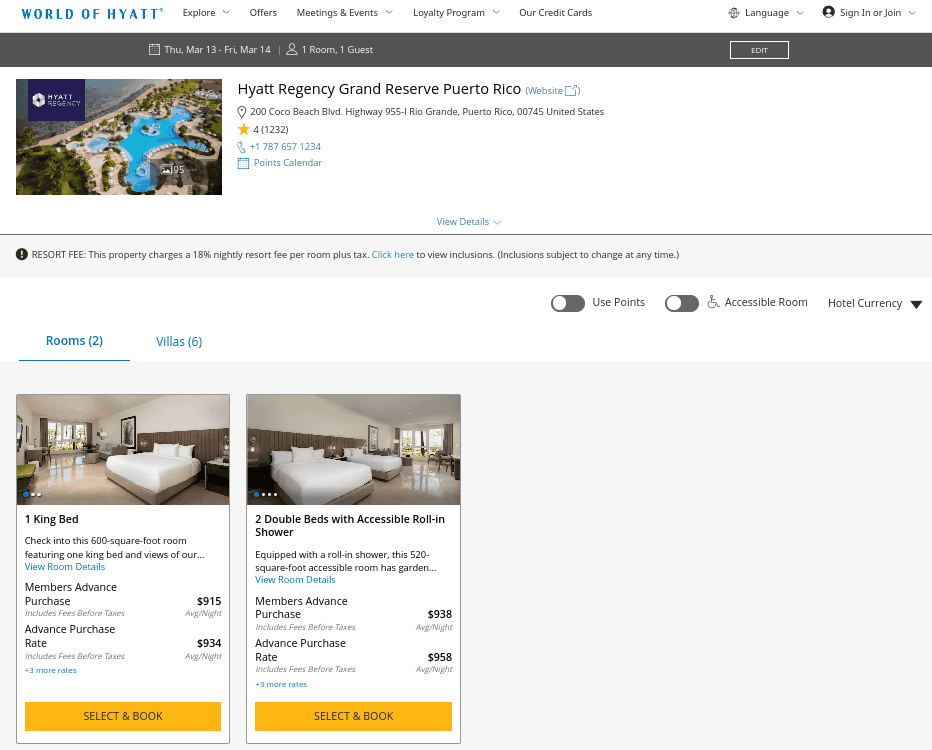Expand the Explore menu
The width and height of the screenshot is (932, 750).
click(206, 13)
